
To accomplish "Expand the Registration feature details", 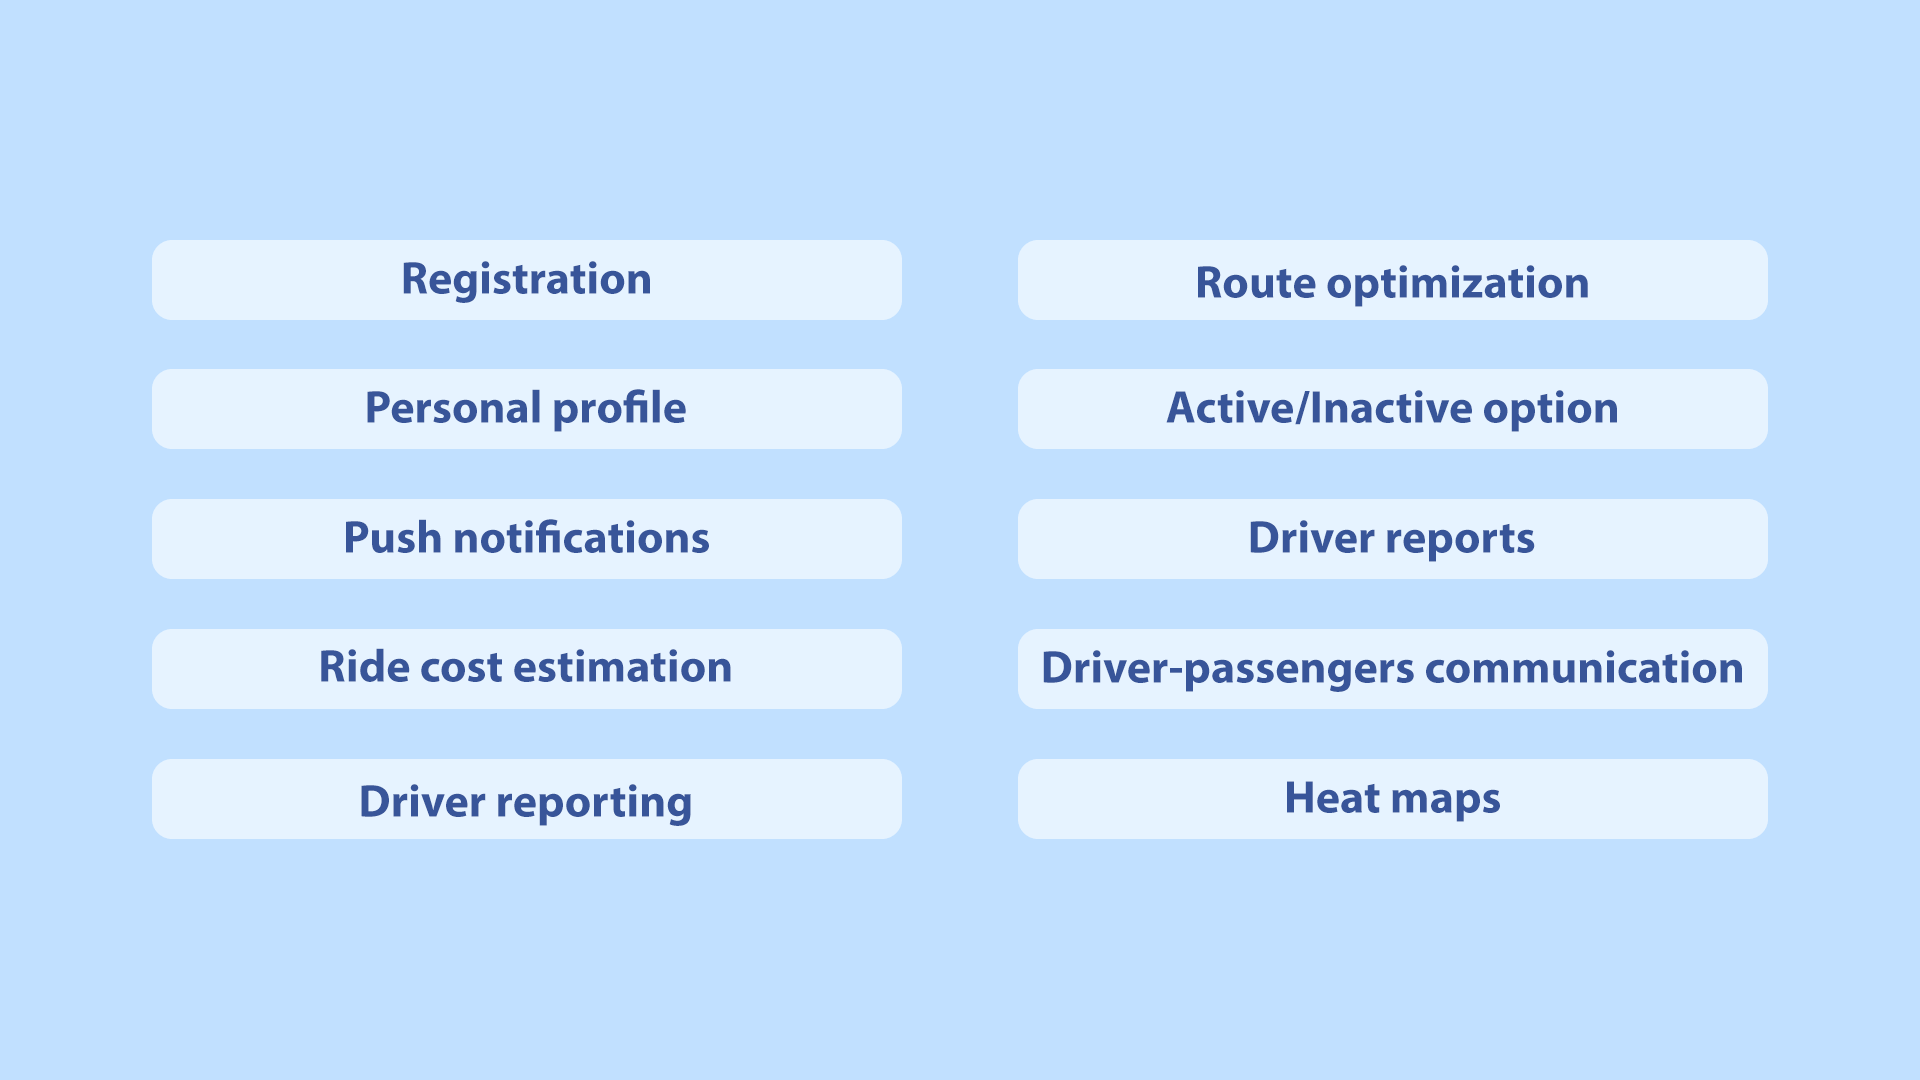I will tap(526, 276).
